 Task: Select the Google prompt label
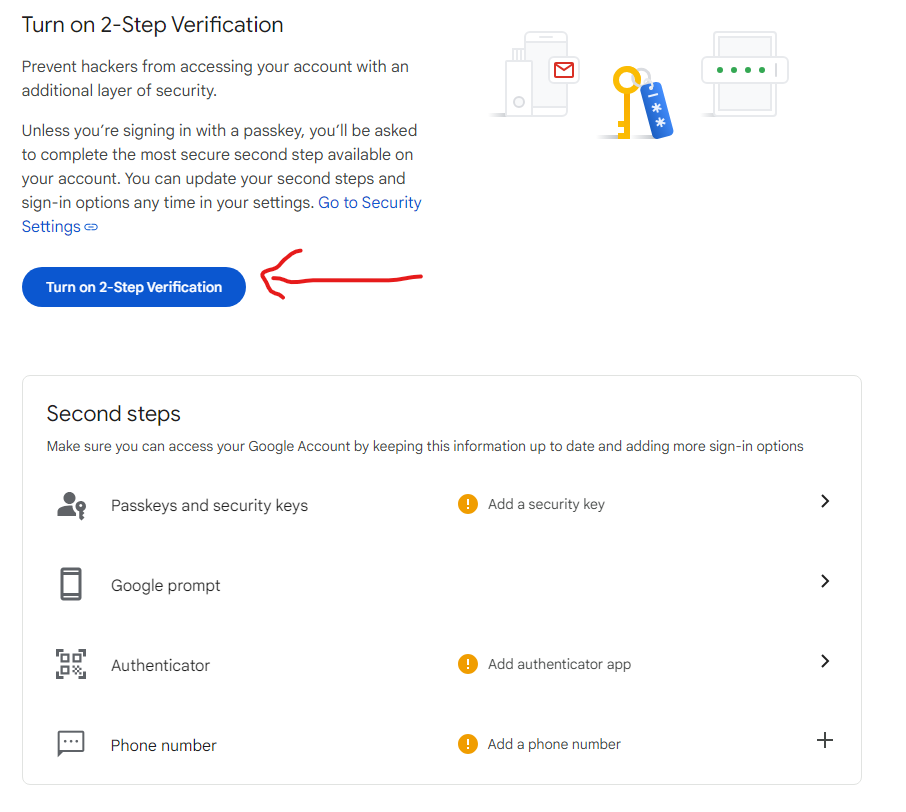[165, 585]
